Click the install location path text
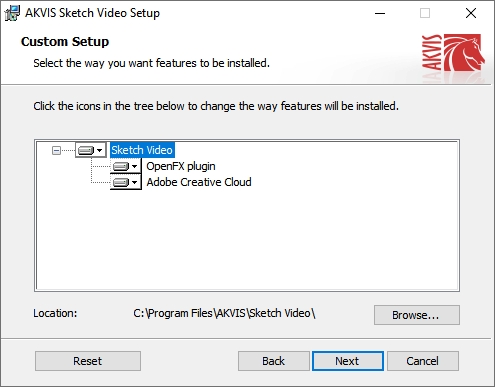495x387 pixels. point(224,313)
